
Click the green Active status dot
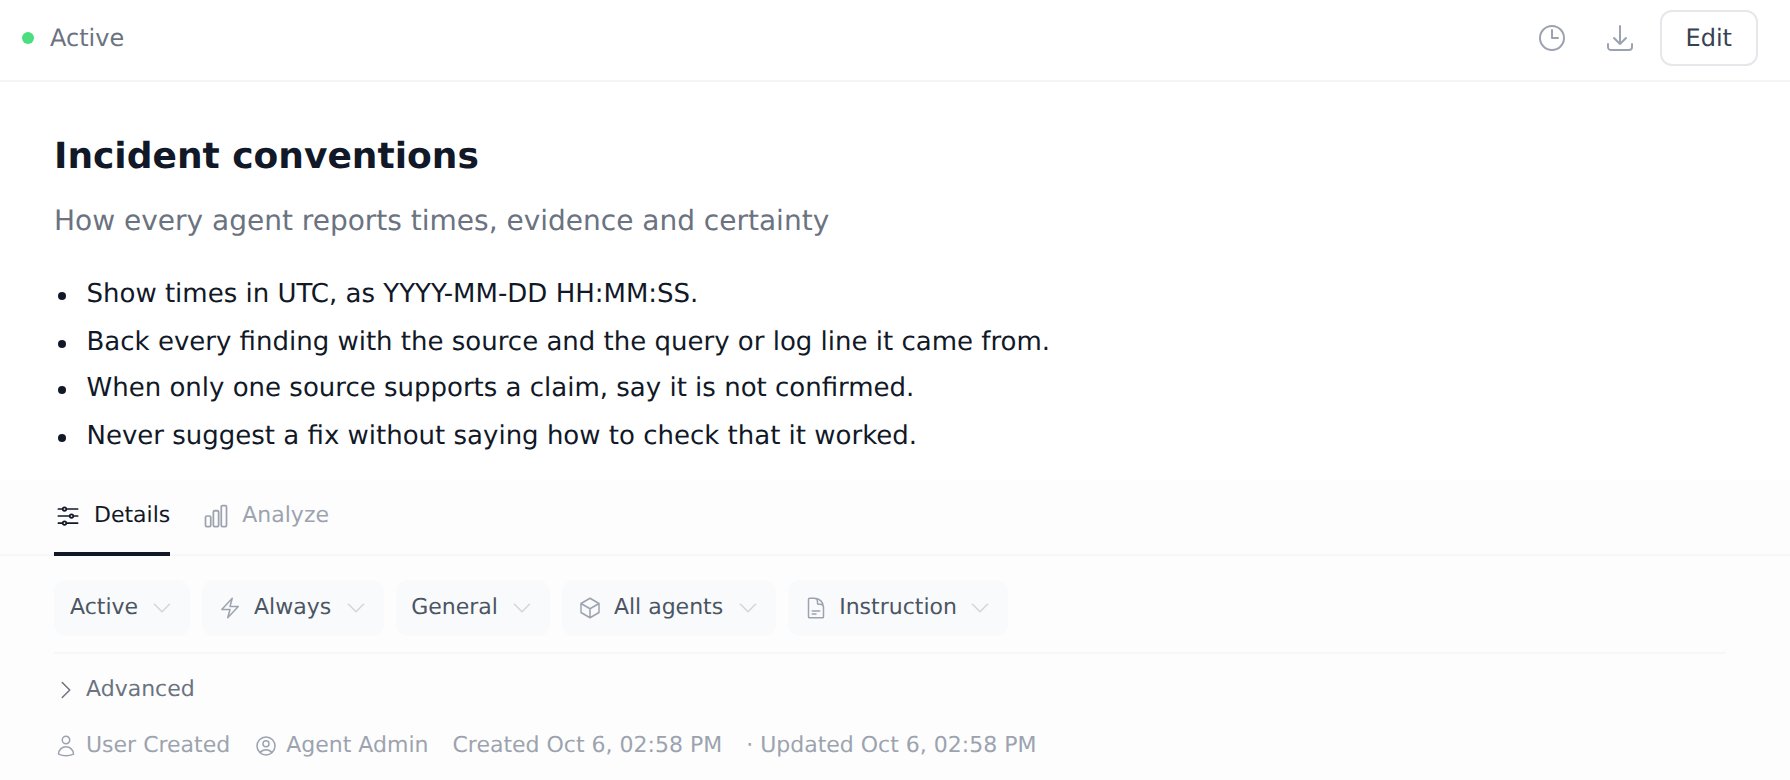(28, 38)
